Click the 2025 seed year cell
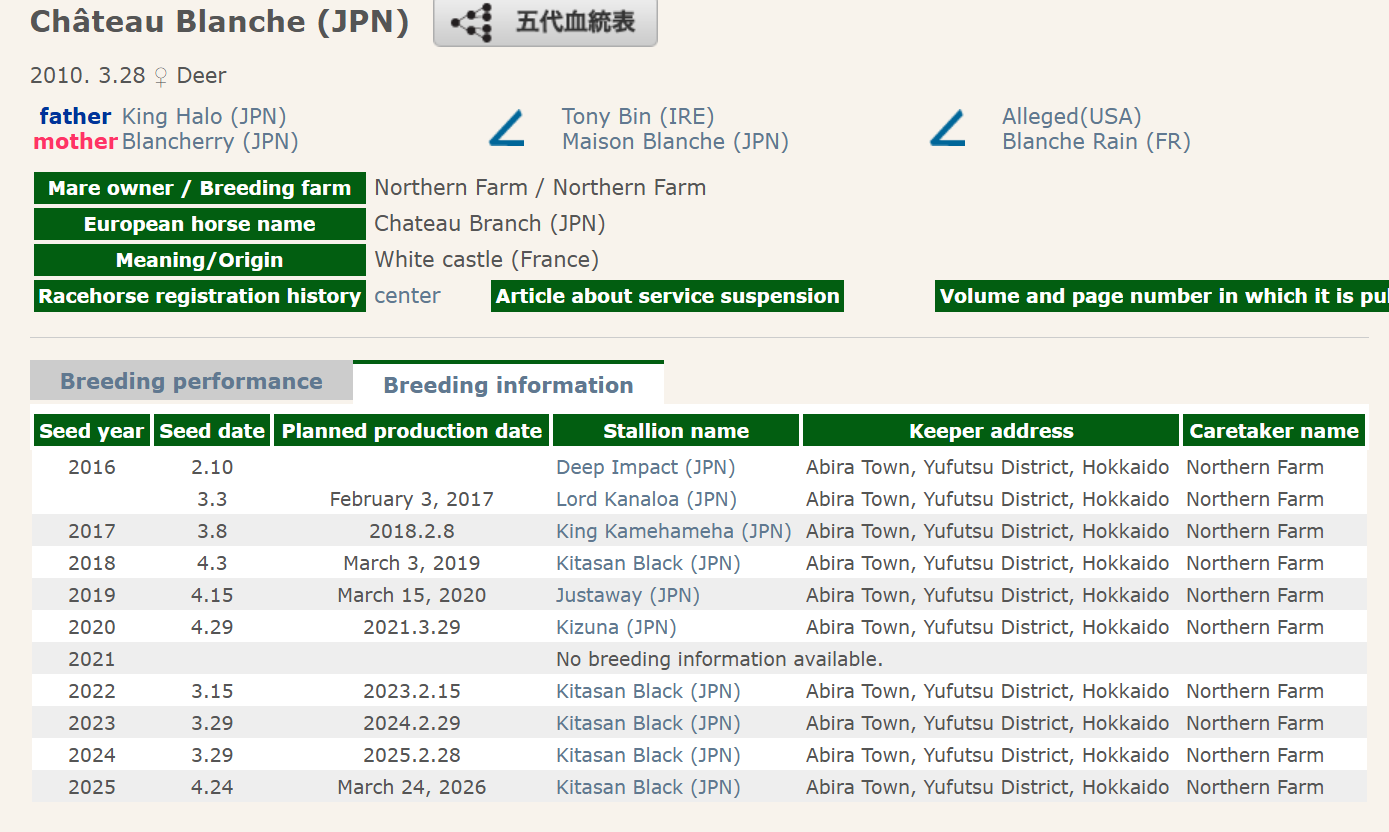This screenshot has width=1389, height=832. (92, 787)
